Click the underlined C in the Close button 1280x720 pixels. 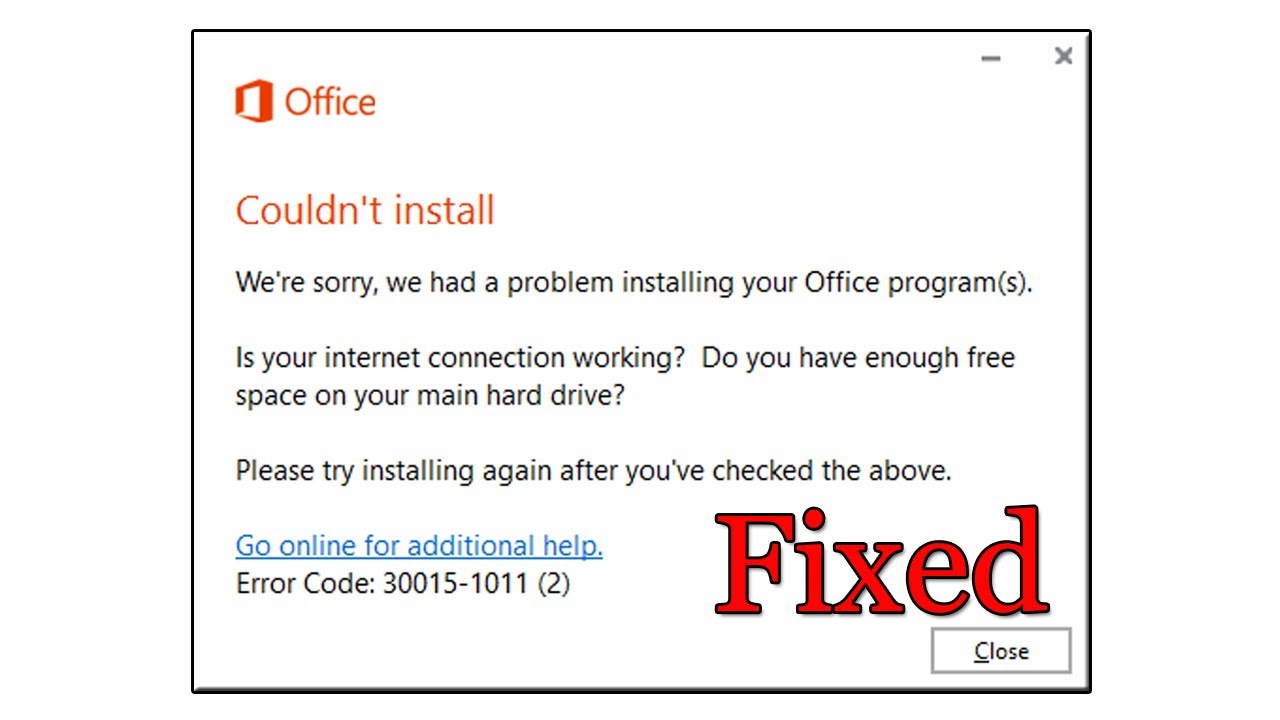984,650
